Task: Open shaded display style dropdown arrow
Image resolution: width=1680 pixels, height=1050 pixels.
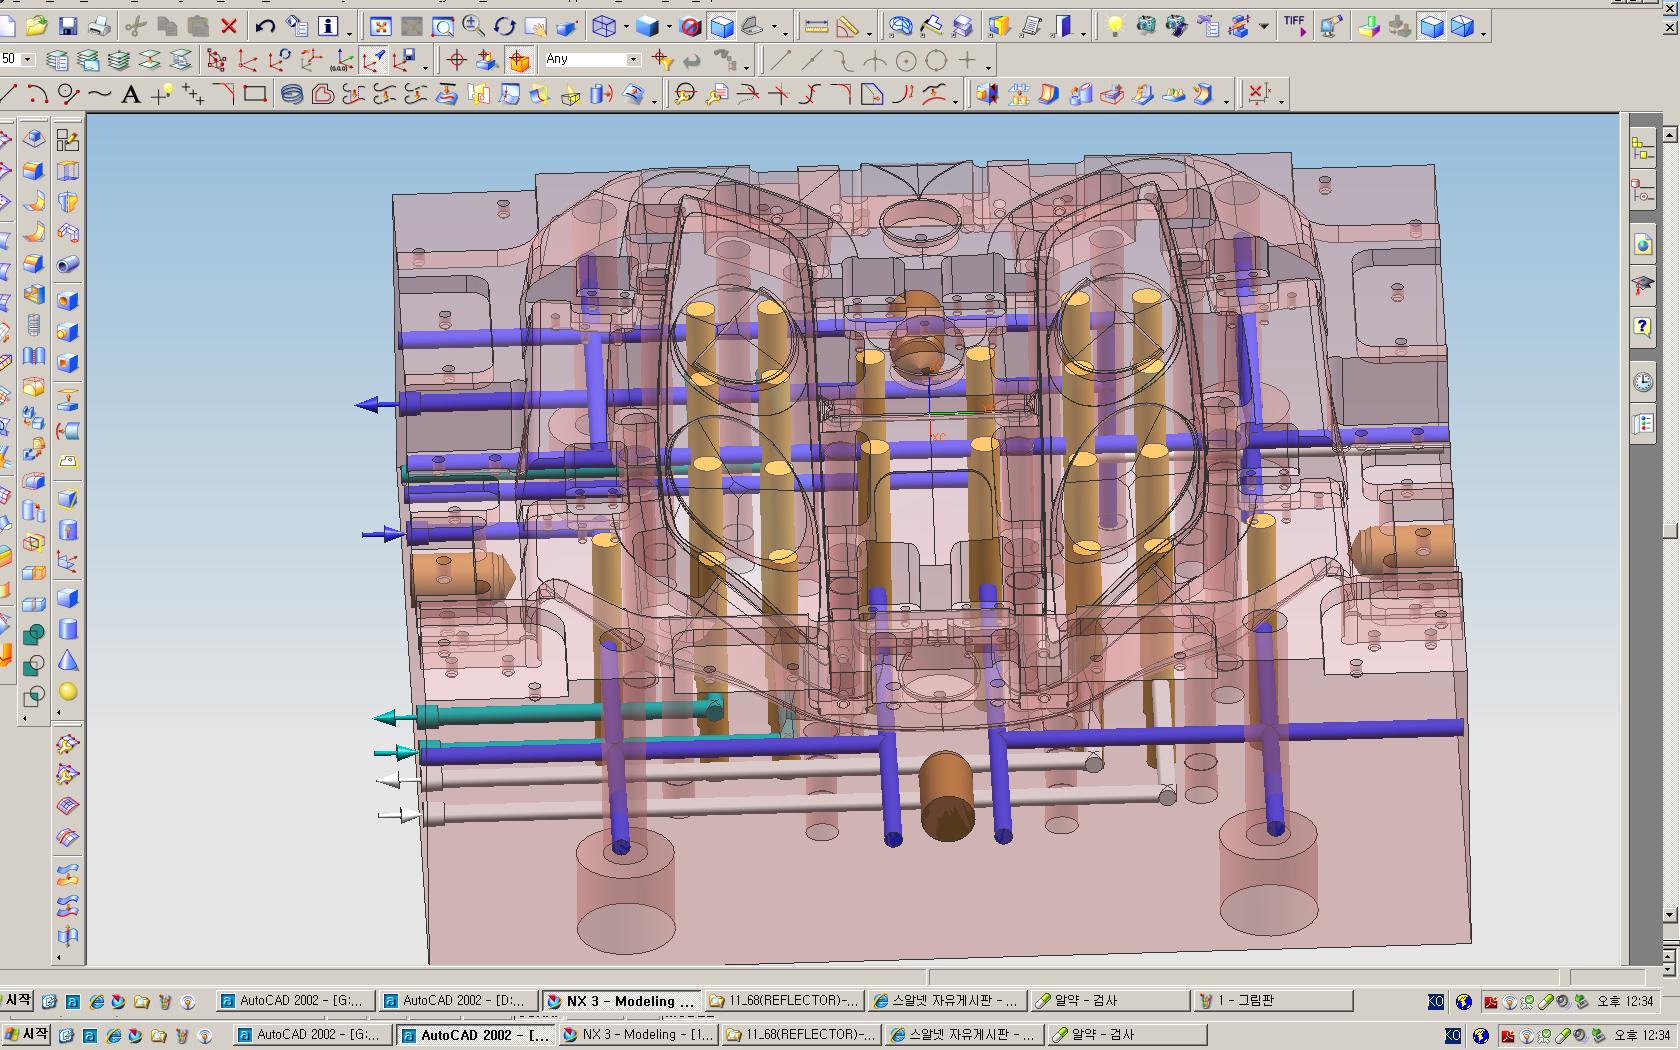Action: pos(669,27)
